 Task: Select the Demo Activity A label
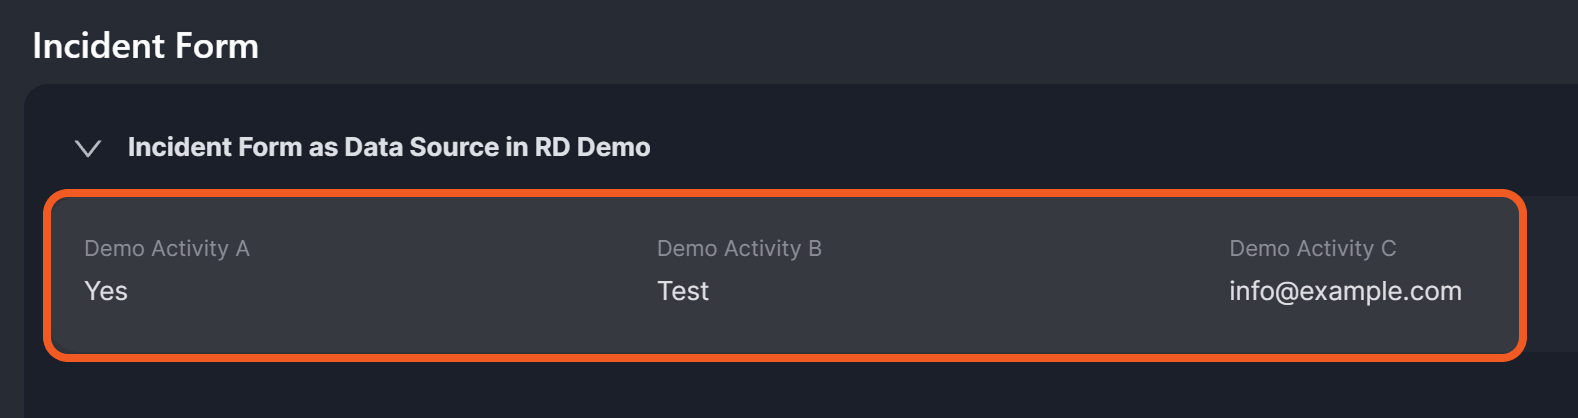(x=166, y=248)
